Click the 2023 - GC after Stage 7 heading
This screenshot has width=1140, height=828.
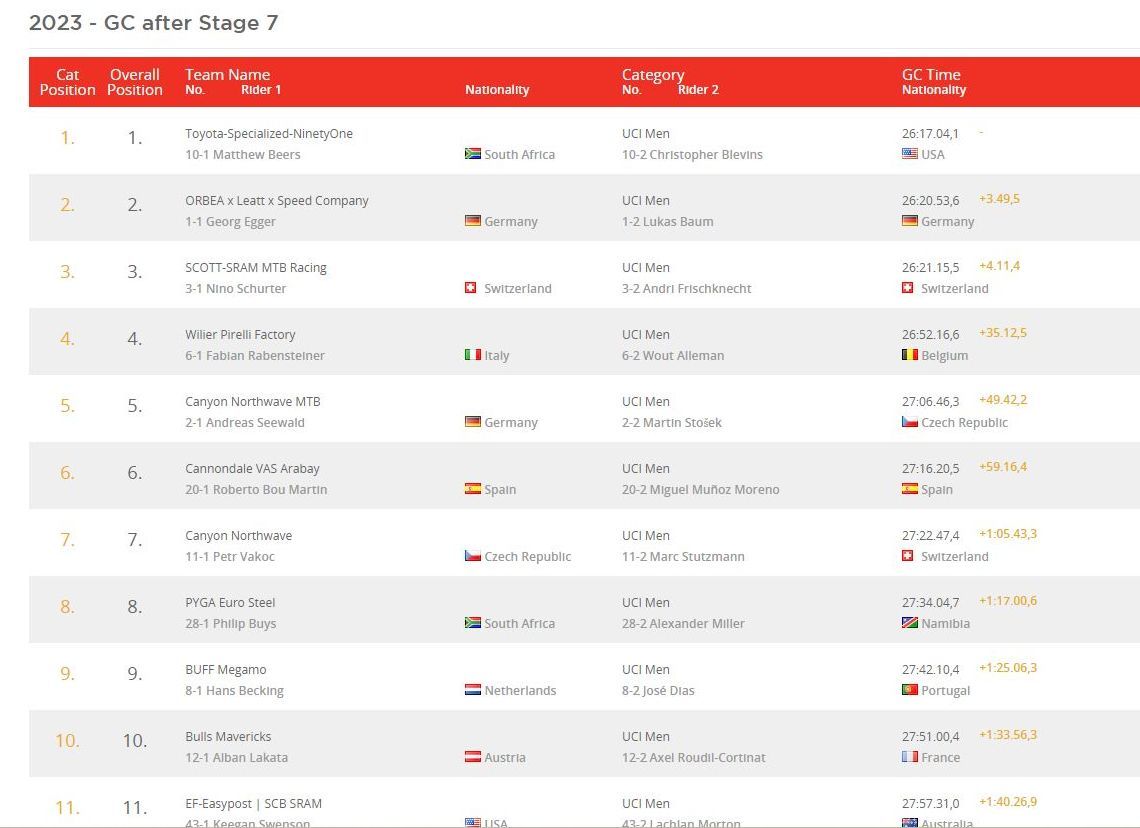click(x=153, y=23)
